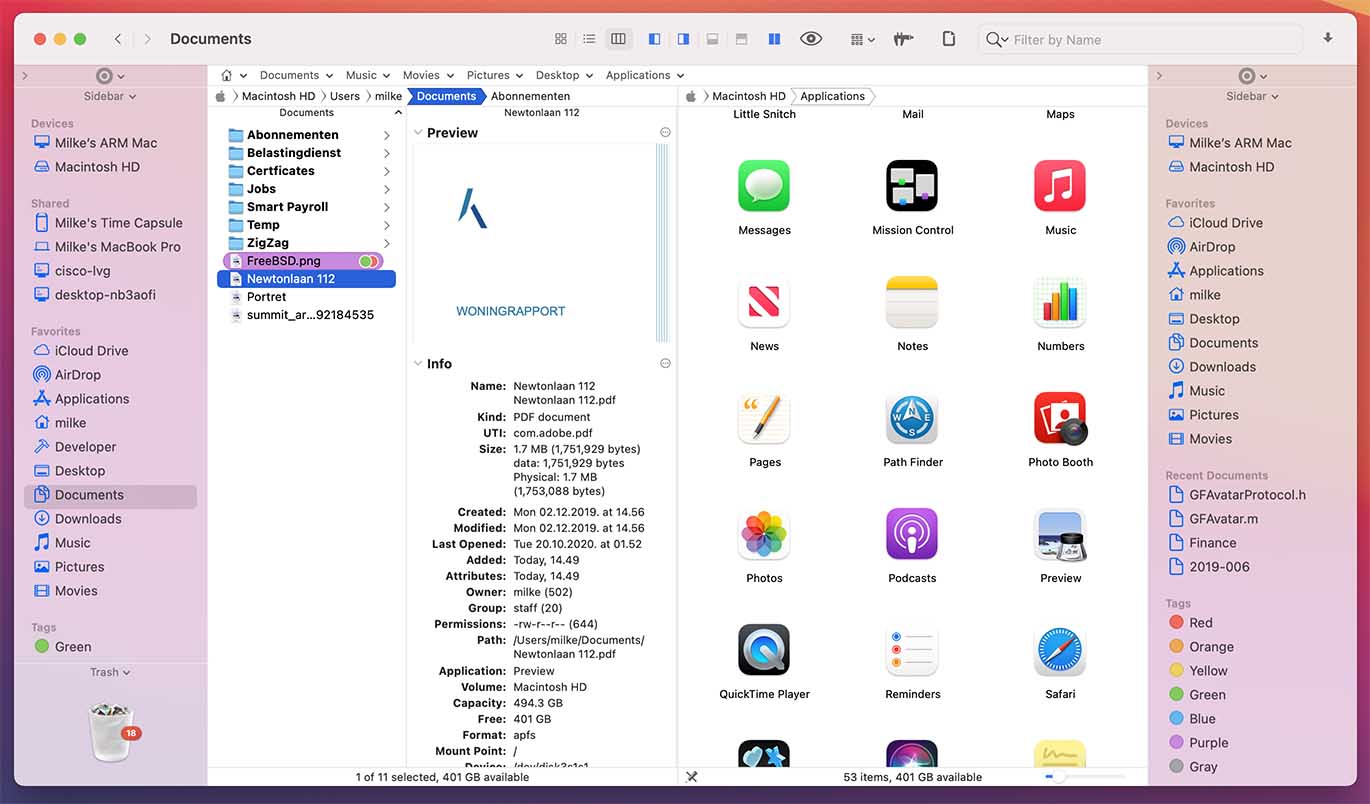Viewport: 1370px width, 804px height.
Task: Toggle dual pane browser view
Action: point(774,39)
